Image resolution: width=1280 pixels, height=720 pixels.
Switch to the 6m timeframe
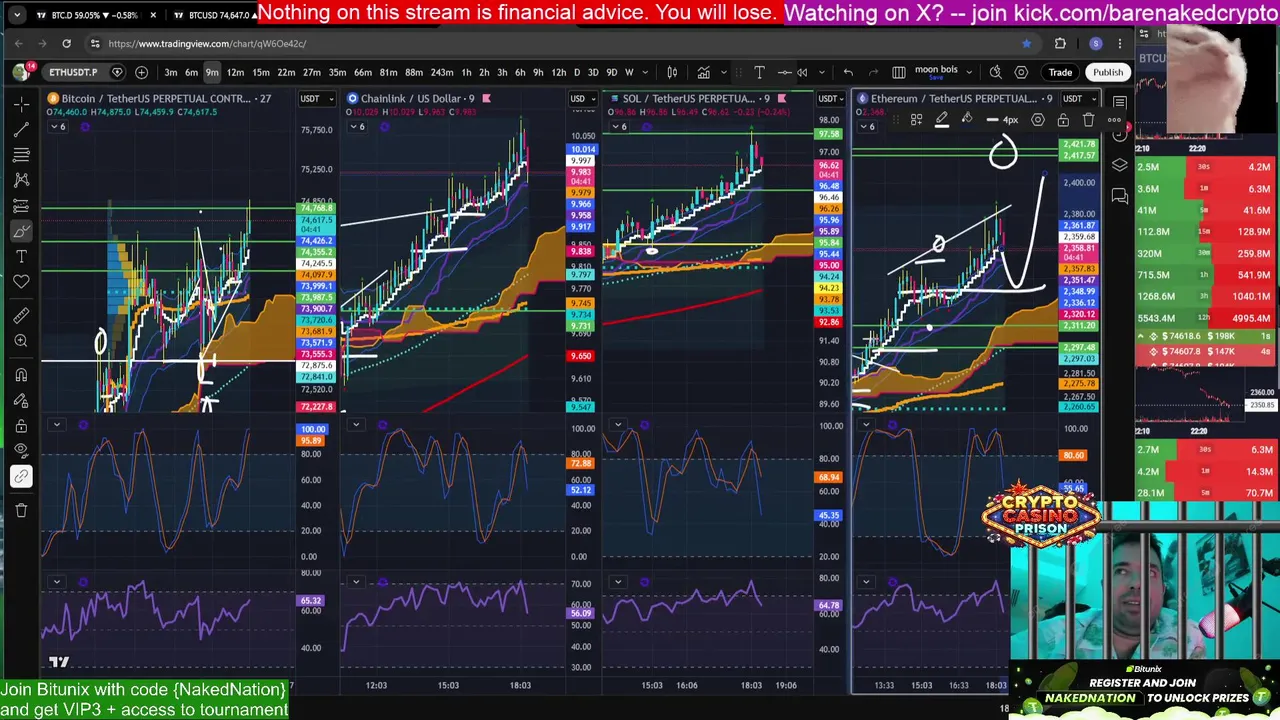click(x=191, y=72)
